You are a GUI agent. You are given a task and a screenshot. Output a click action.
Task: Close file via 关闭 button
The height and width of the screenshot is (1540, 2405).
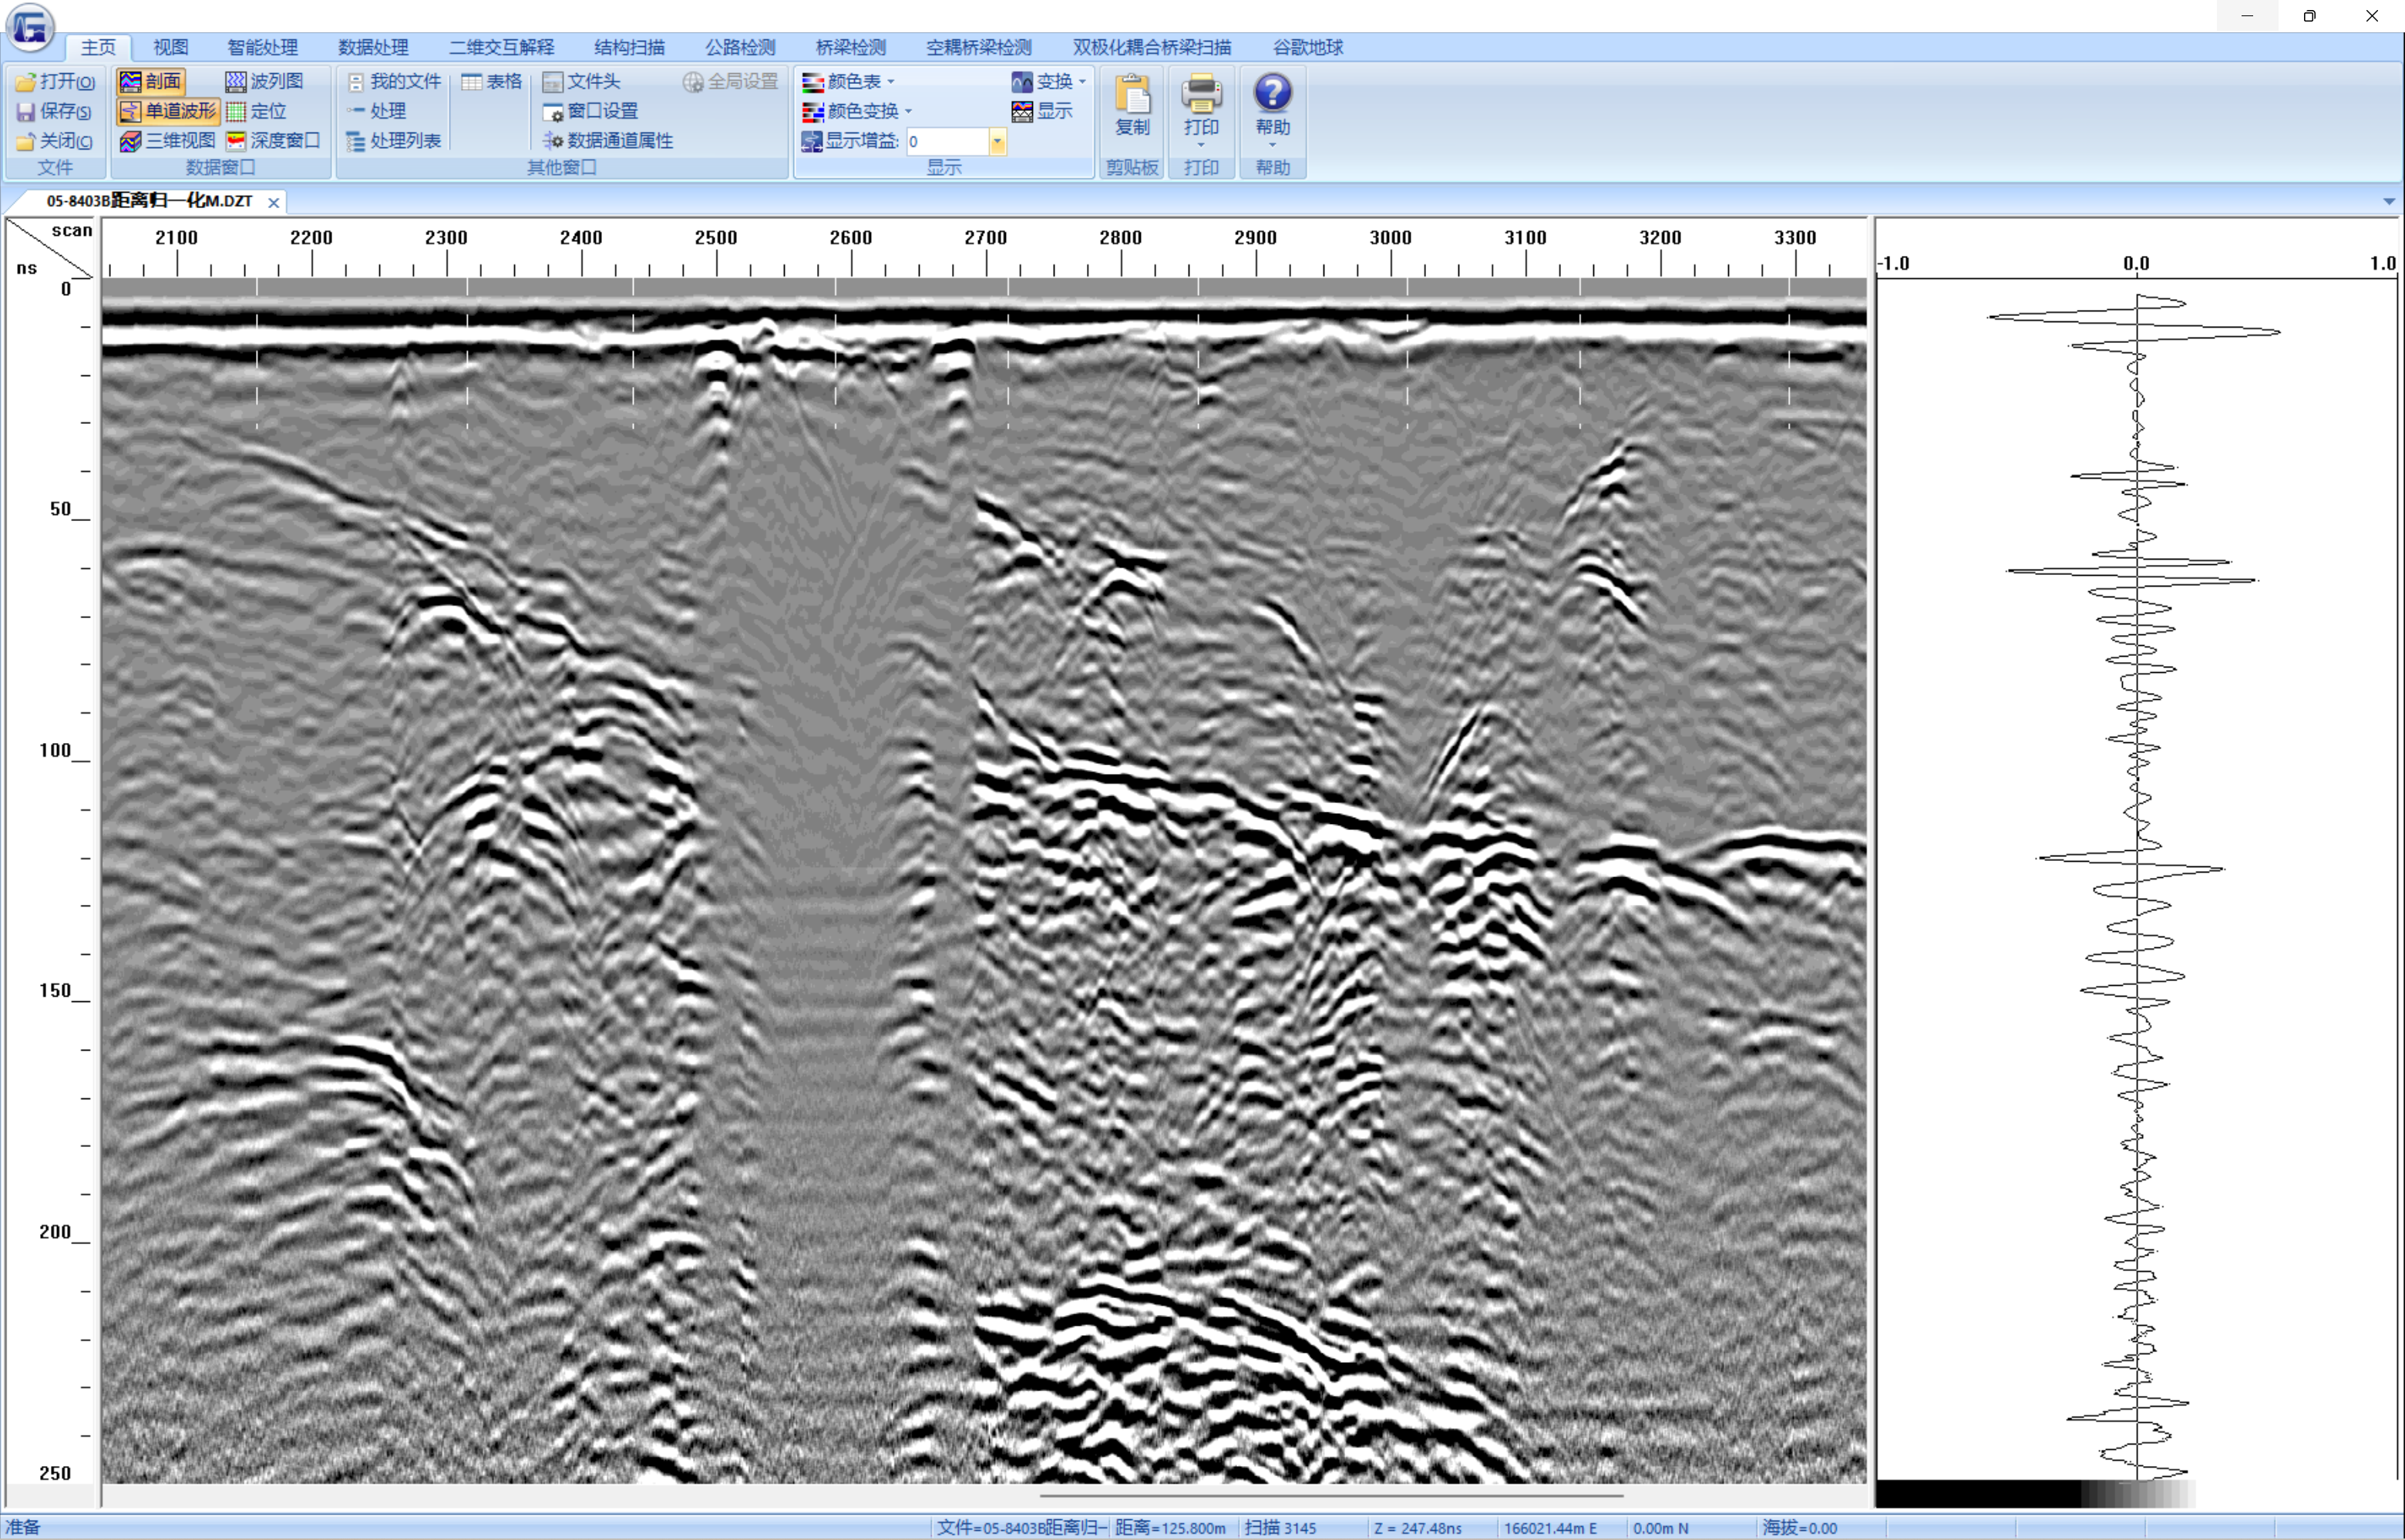[x=55, y=141]
